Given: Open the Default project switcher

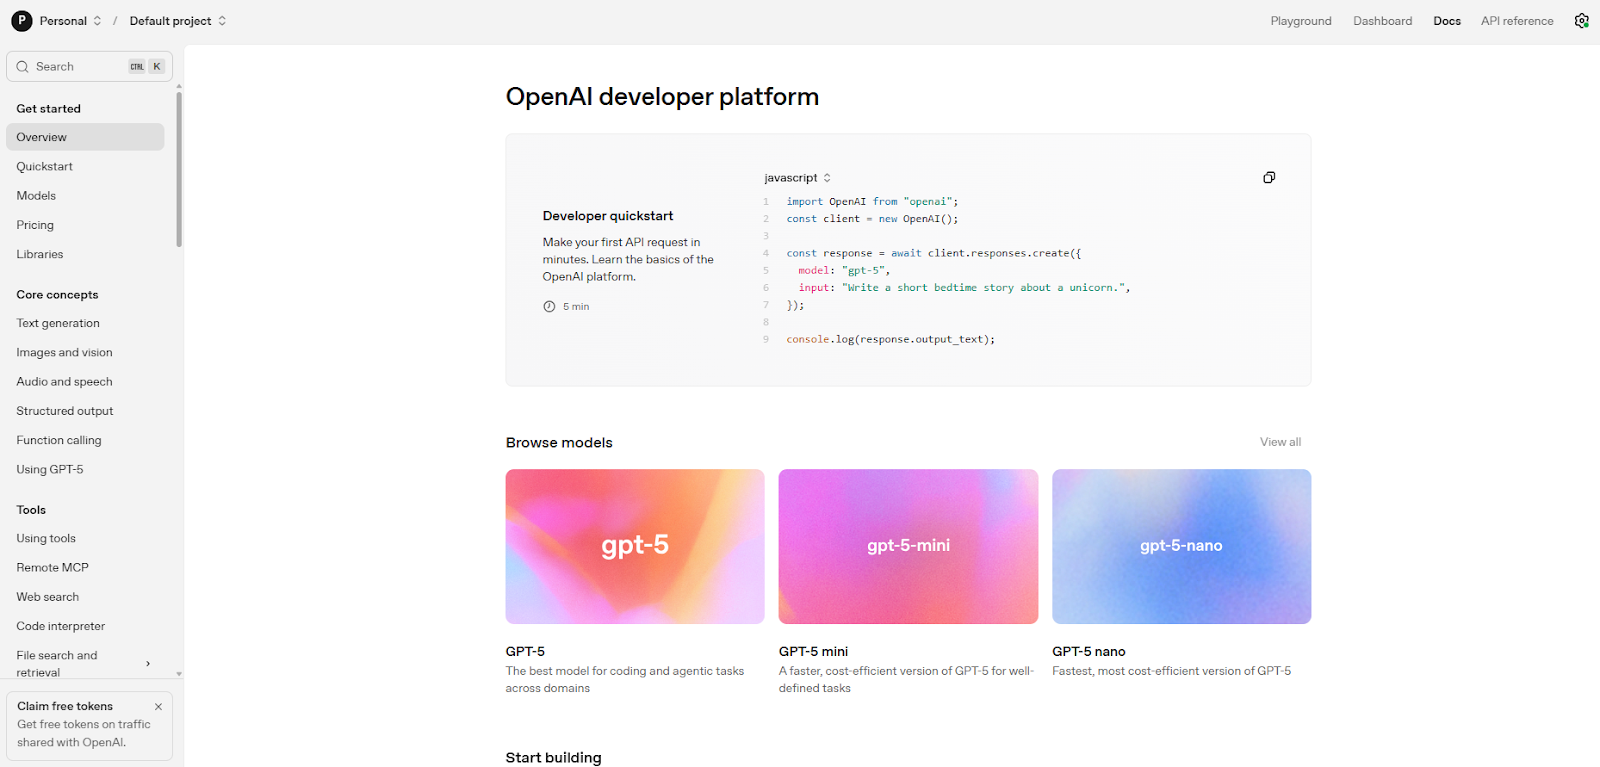Looking at the screenshot, I should pos(178,21).
